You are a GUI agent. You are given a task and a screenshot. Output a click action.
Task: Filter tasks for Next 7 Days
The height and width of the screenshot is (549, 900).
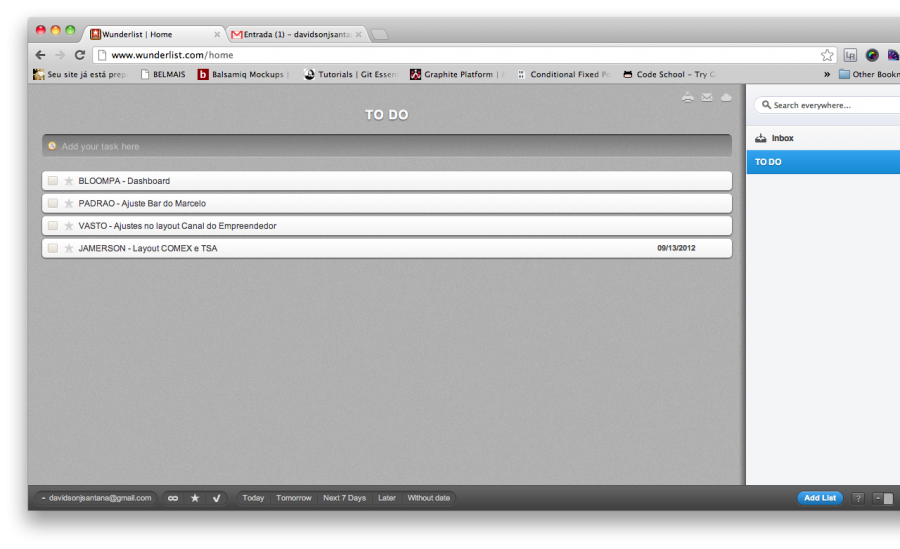coord(344,498)
